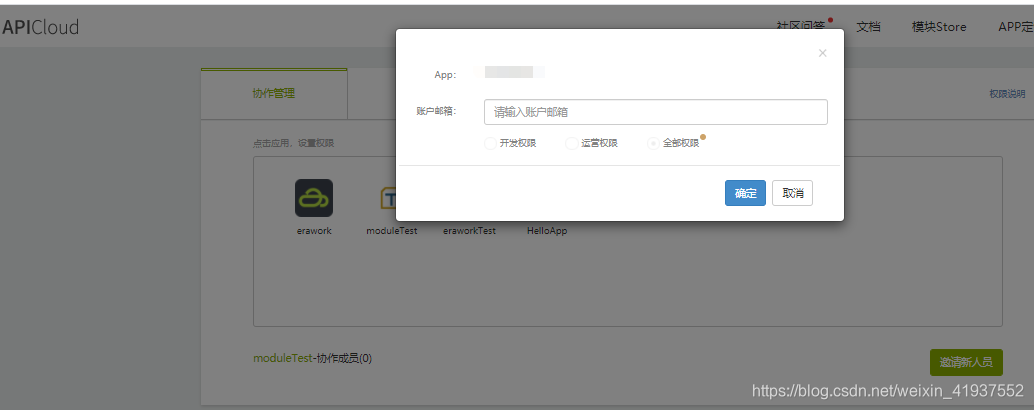
Task: Select the moduleTest app icon
Action: point(388,198)
